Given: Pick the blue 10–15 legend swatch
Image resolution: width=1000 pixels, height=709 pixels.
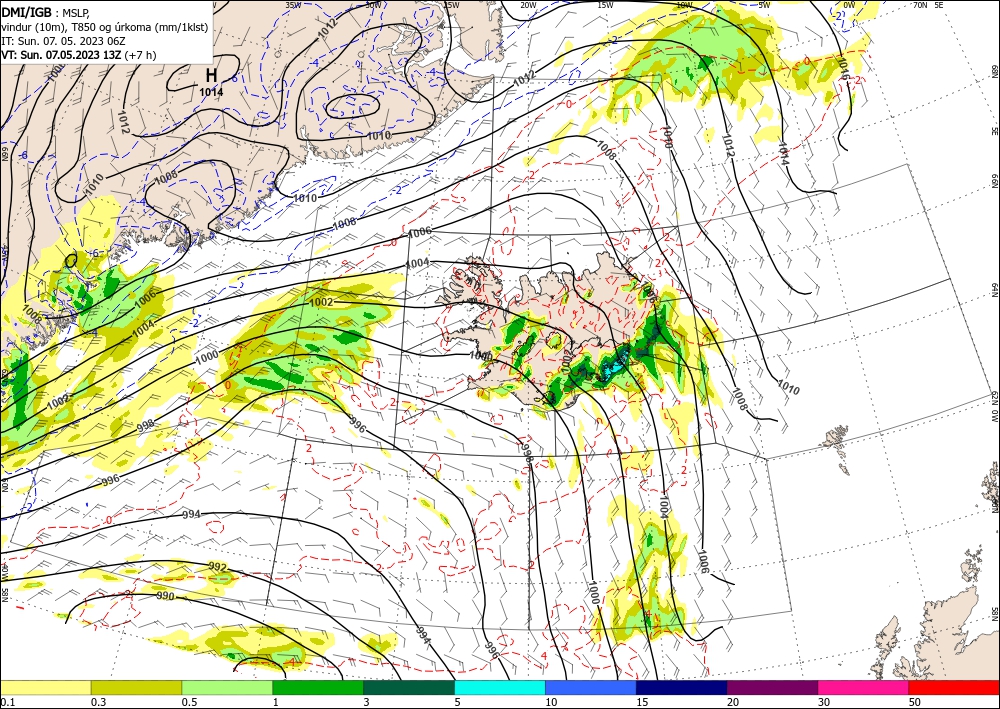Looking at the screenshot, I should [591, 687].
